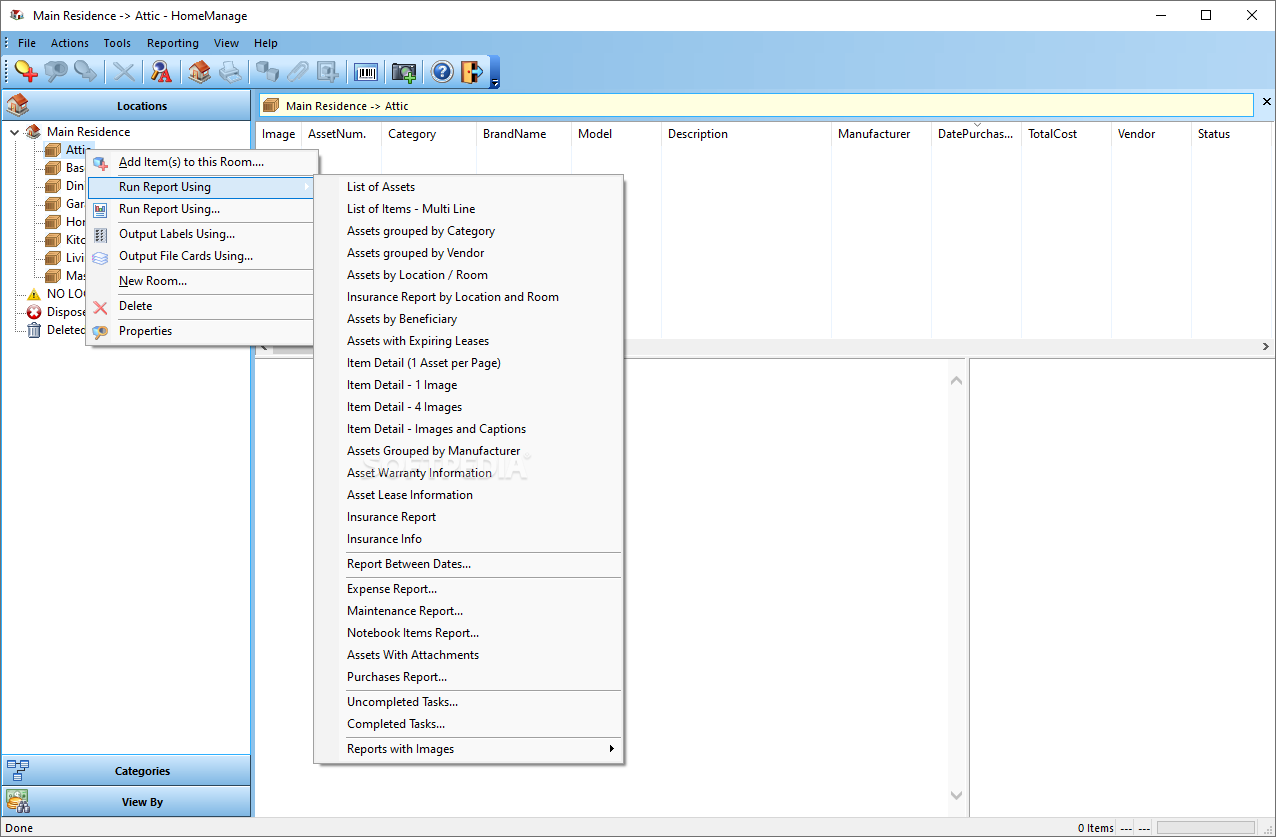Click the exit door toolbar icon
Viewport: 1276px width, 837px height.
472,72
